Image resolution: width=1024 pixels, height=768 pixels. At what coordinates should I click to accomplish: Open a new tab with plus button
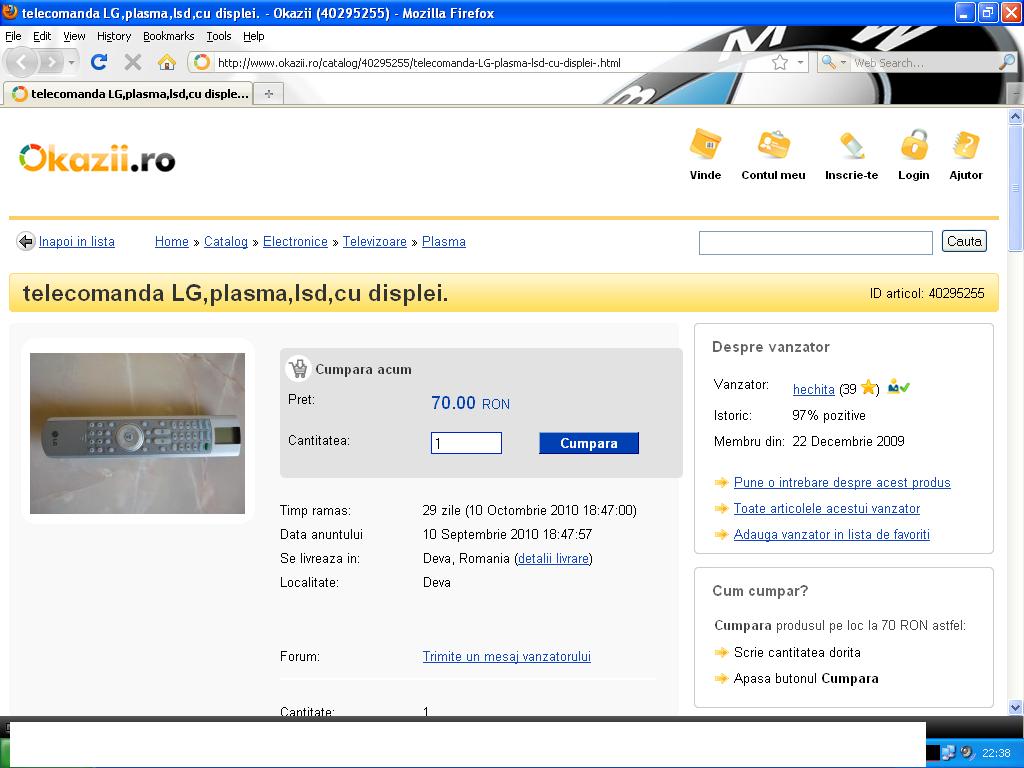pyautogui.click(x=268, y=93)
